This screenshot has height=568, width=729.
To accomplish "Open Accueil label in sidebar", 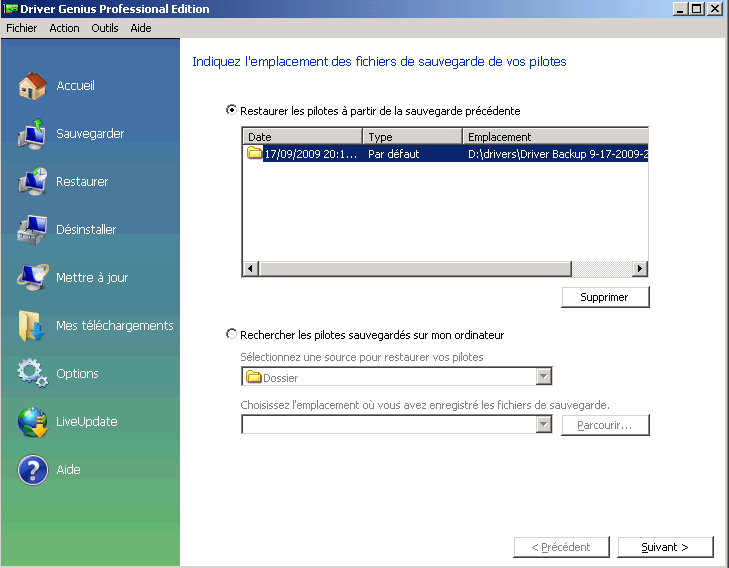I will pos(75,86).
